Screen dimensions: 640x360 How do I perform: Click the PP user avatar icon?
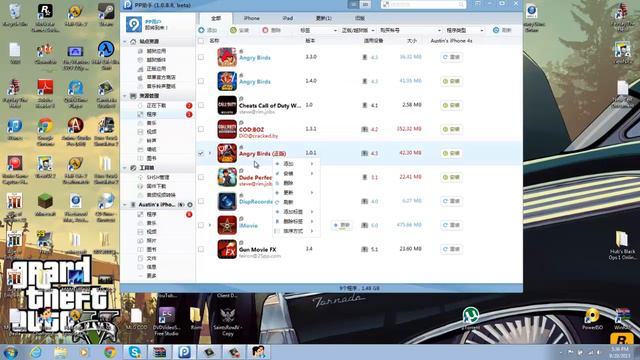click(x=133, y=24)
